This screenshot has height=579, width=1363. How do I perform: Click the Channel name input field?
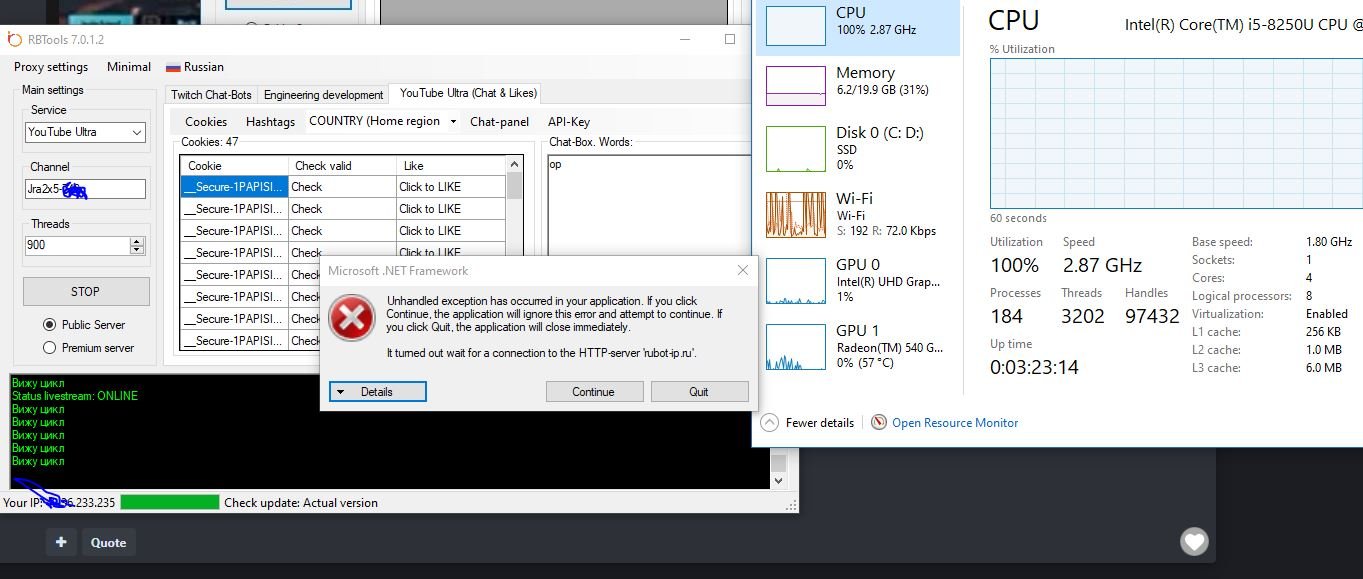(x=85, y=189)
